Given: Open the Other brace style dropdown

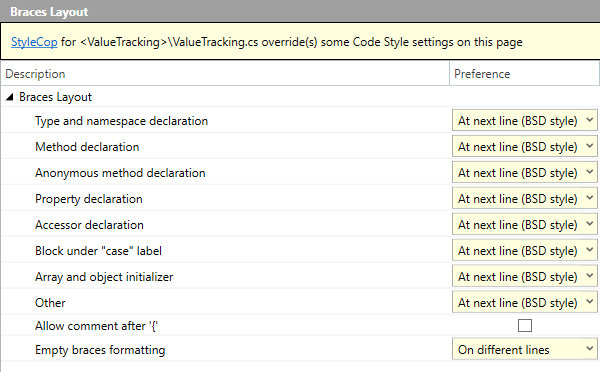Looking at the screenshot, I should coord(525,303).
